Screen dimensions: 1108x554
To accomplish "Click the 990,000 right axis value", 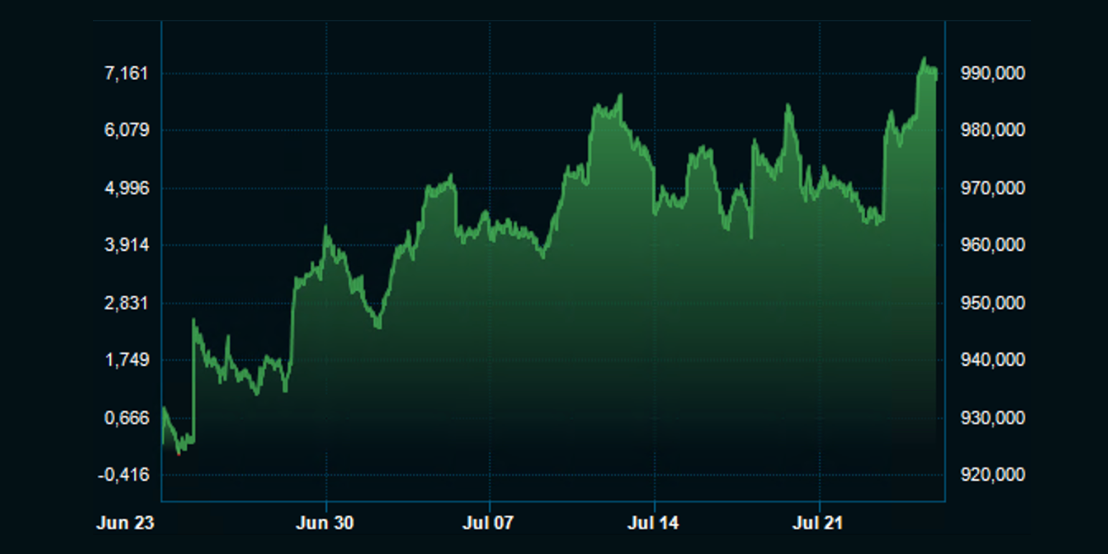I will (992, 73).
